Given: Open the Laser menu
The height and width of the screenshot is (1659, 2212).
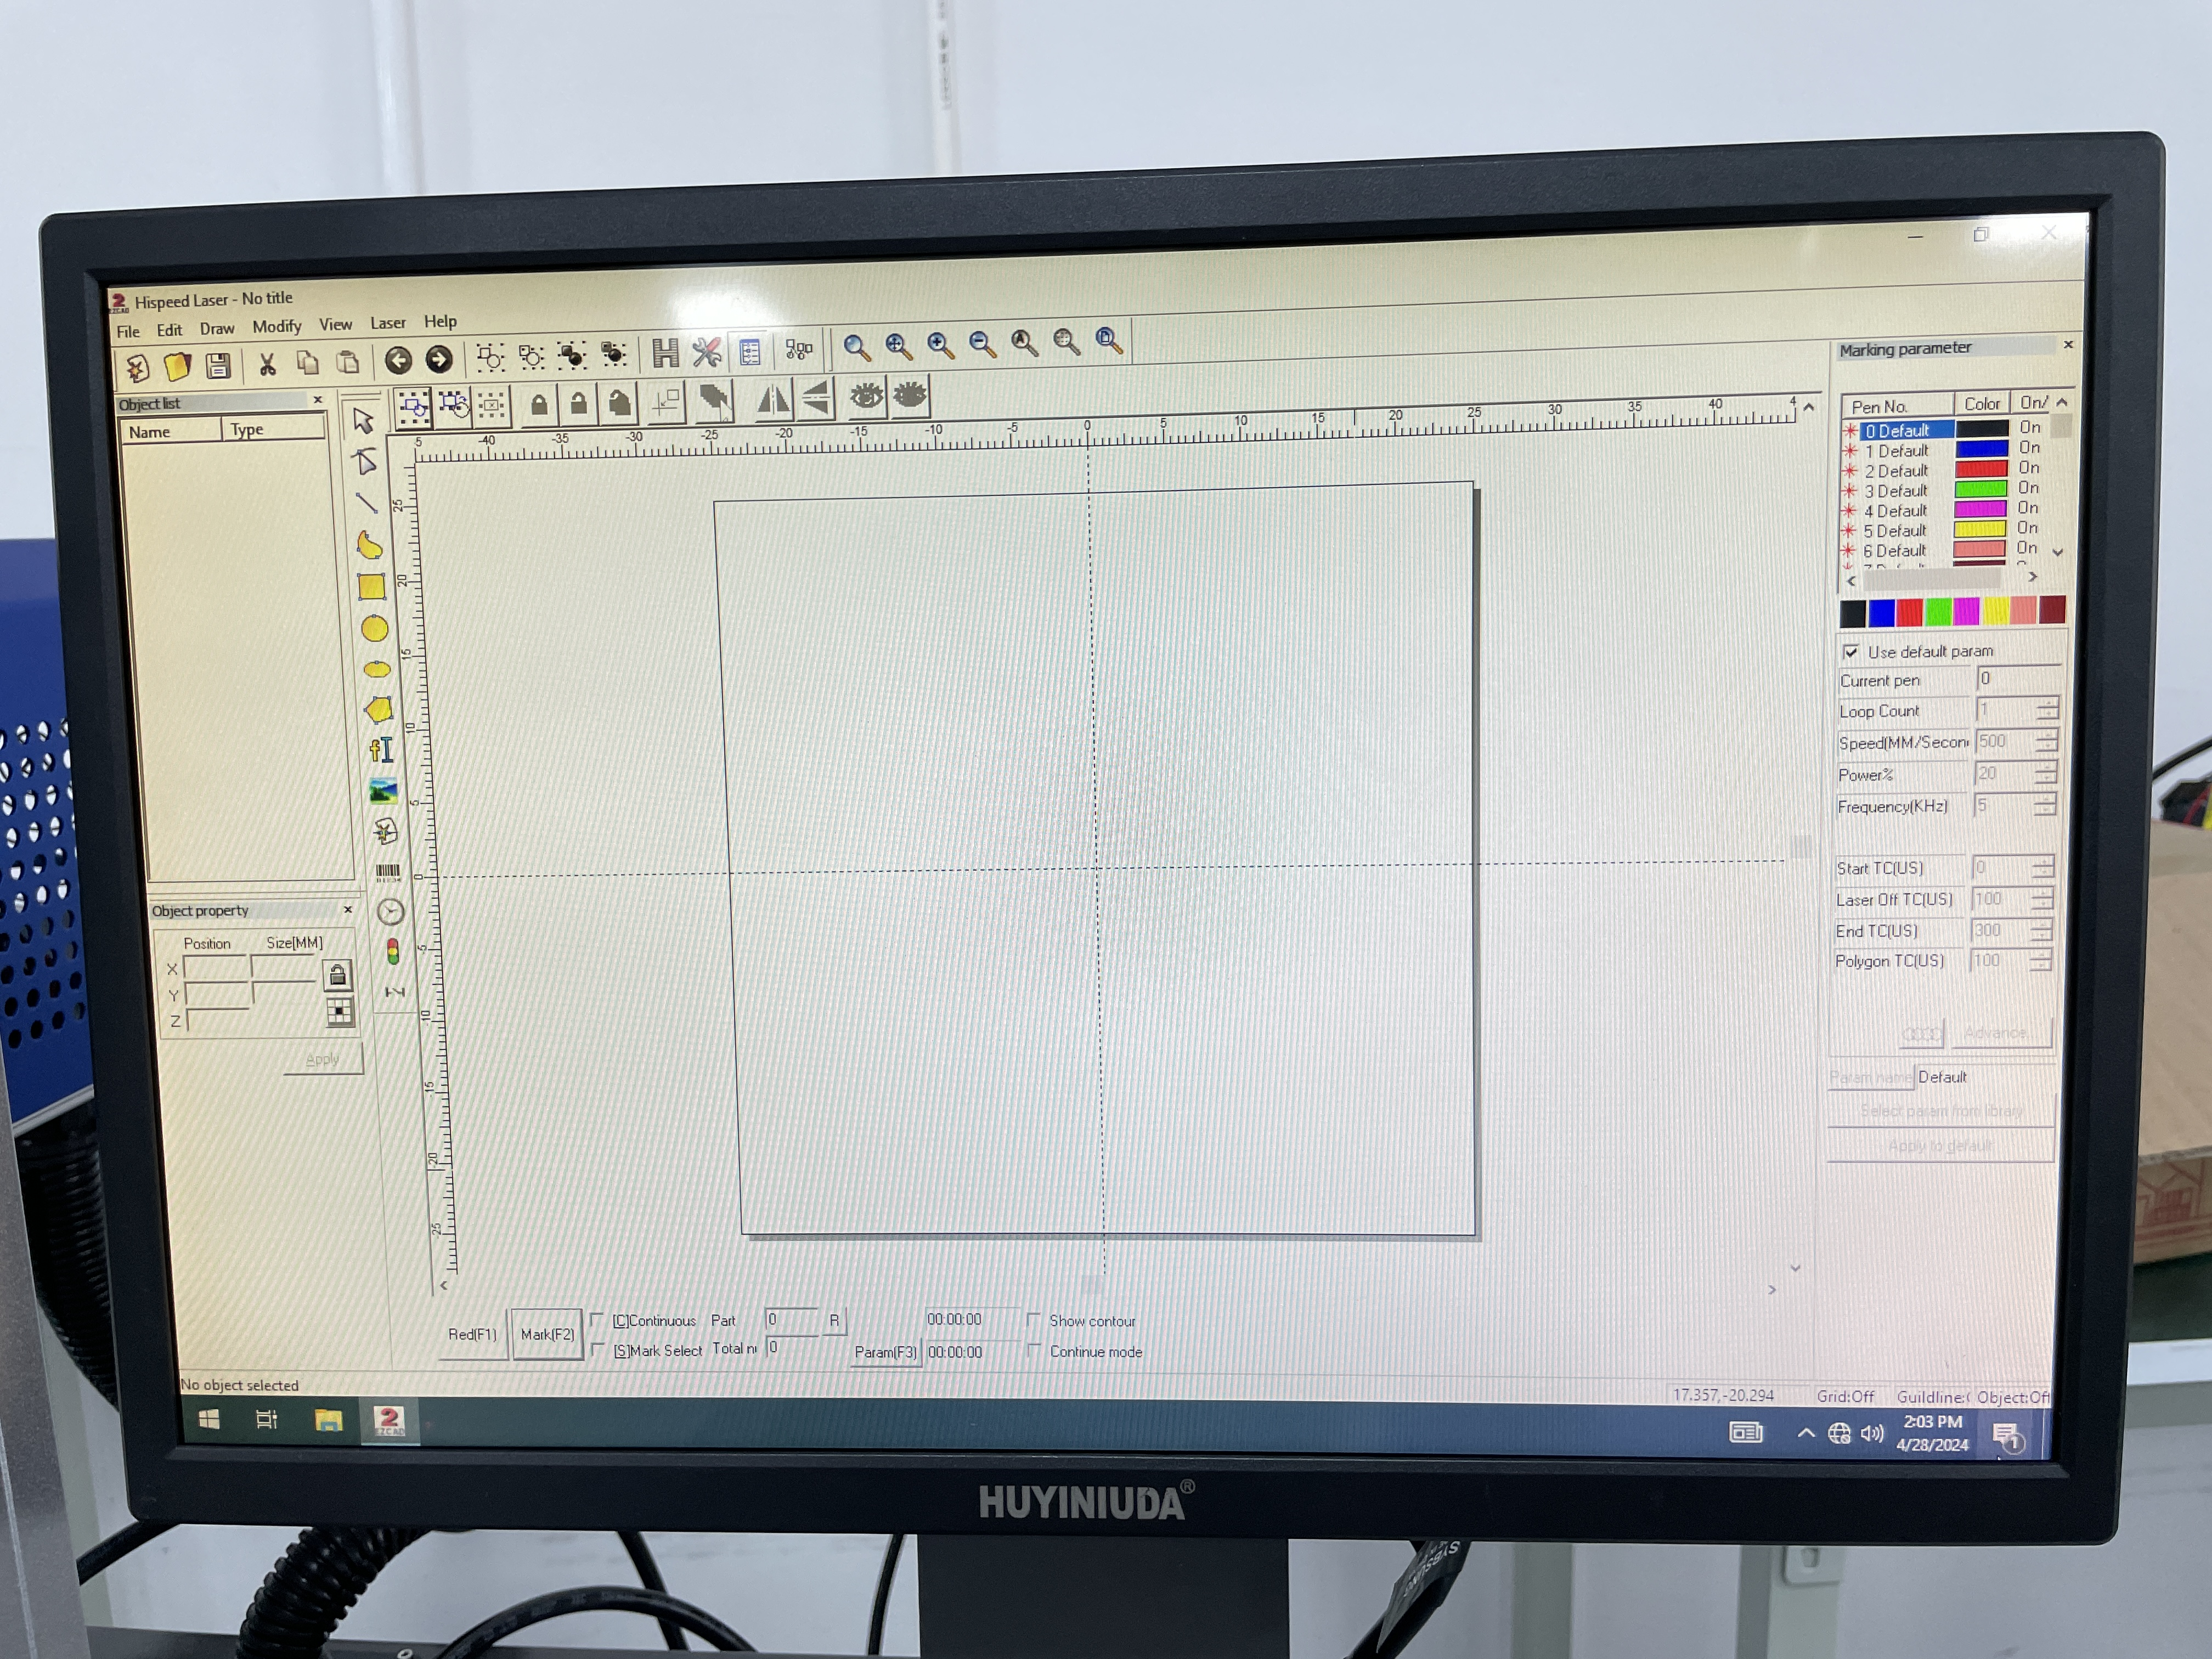Looking at the screenshot, I should (x=387, y=323).
